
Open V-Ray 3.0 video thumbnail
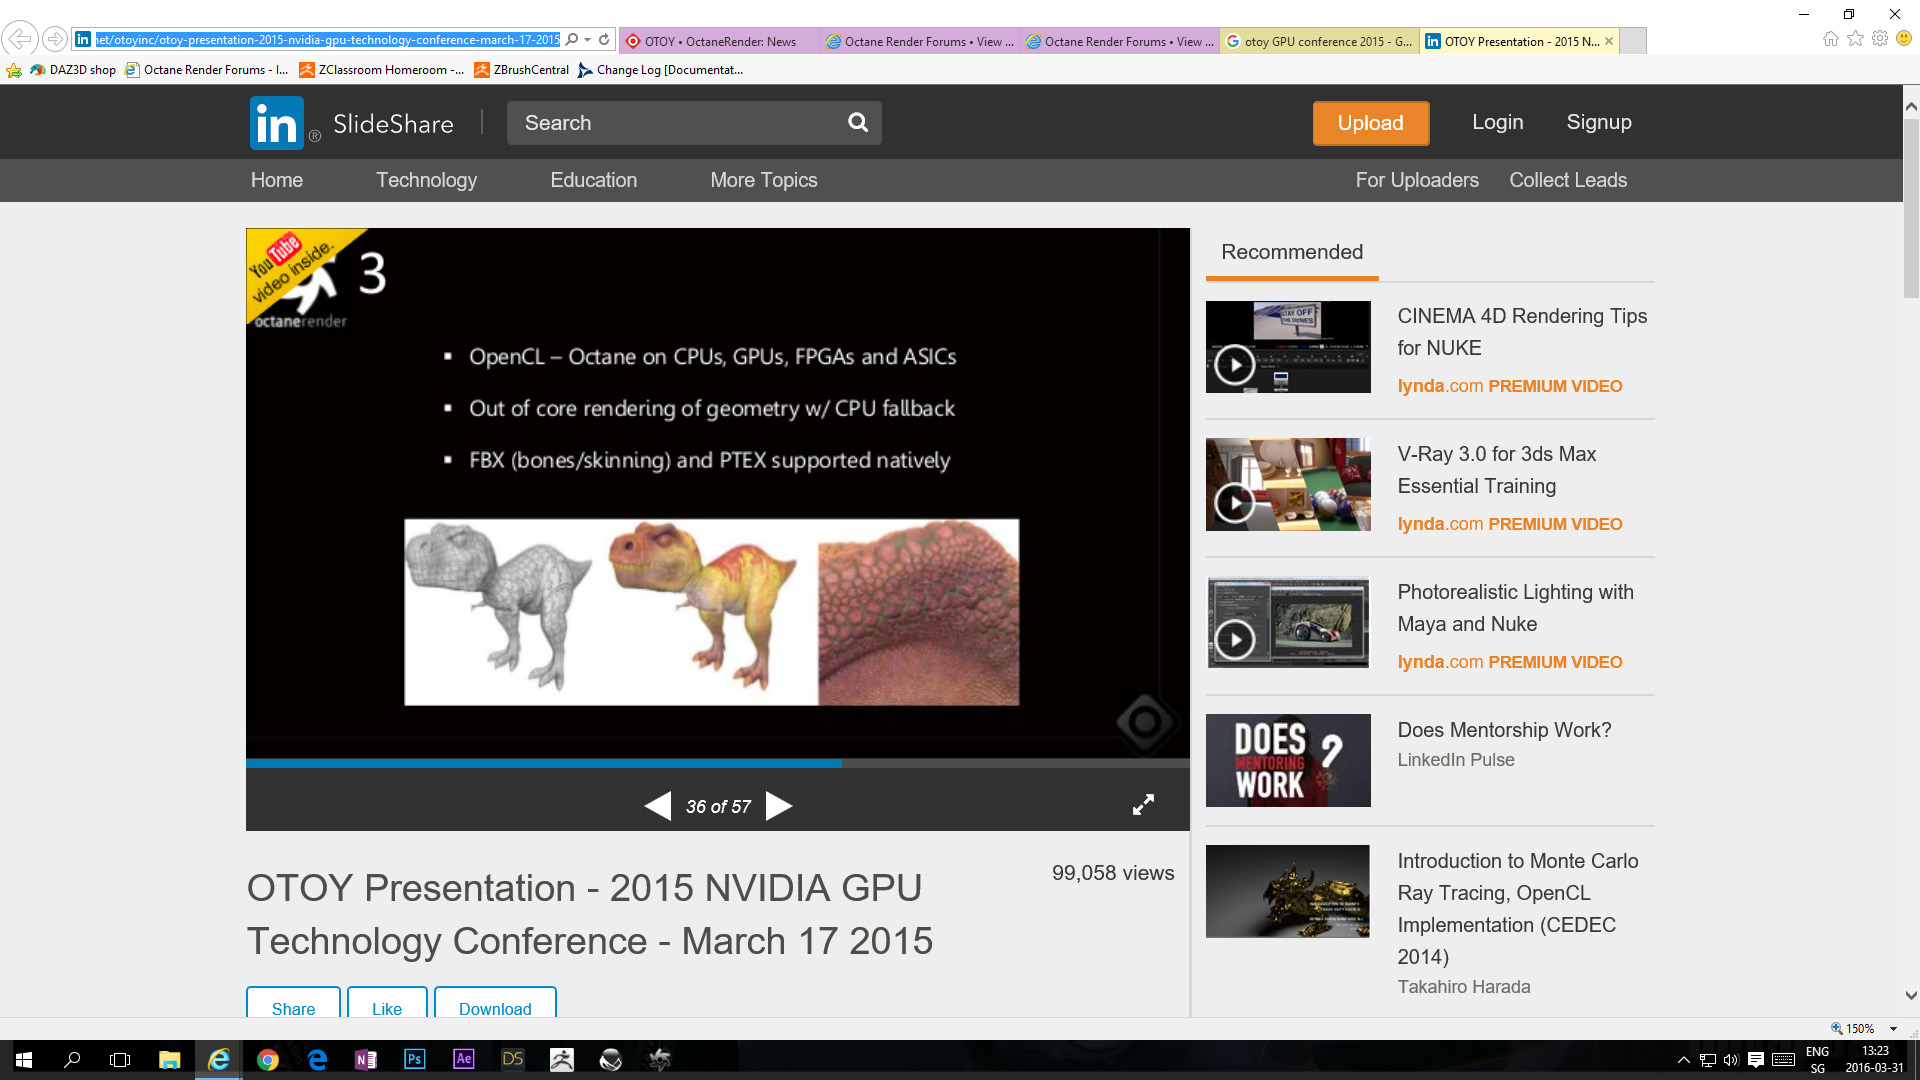pyautogui.click(x=1288, y=485)
